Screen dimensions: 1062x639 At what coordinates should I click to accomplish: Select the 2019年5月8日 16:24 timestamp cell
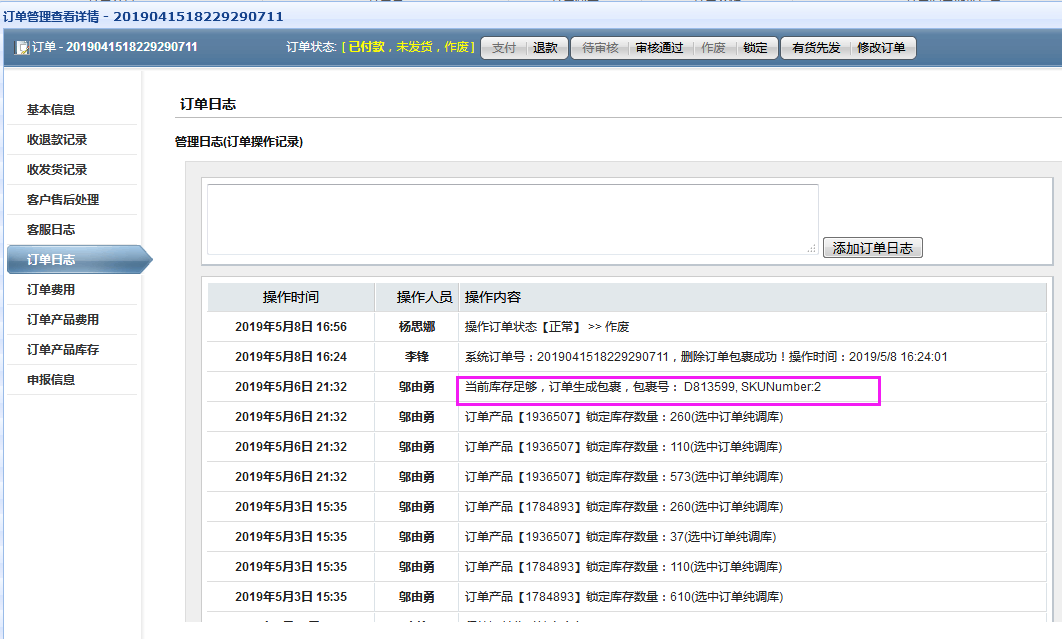coord(291,357)
